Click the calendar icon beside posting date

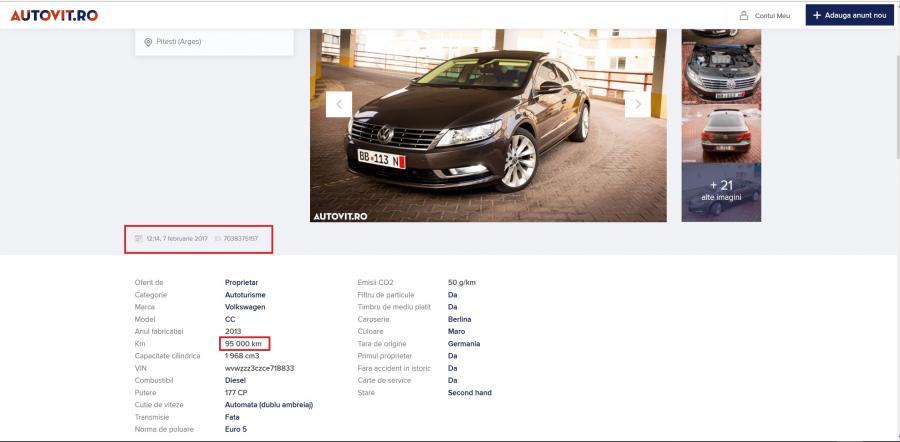pos(139,238)
